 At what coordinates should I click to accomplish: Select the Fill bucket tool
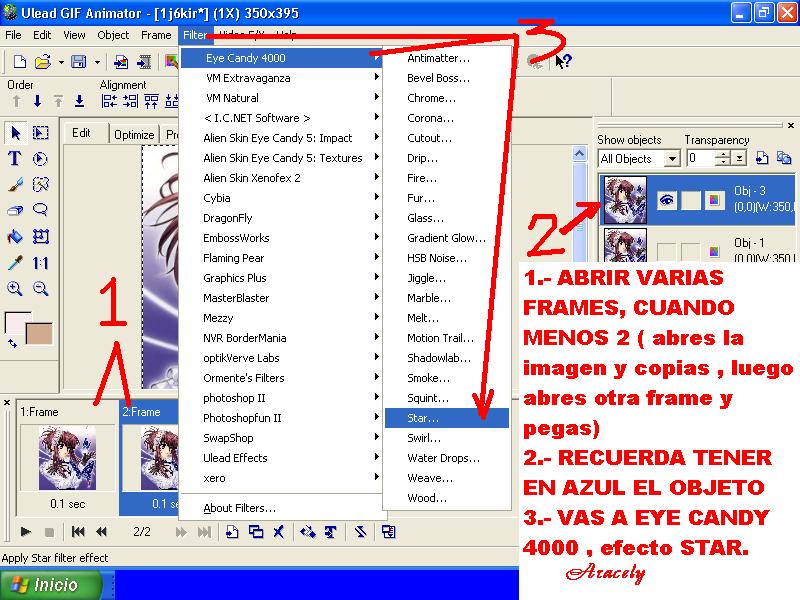[x=15, y=236]
